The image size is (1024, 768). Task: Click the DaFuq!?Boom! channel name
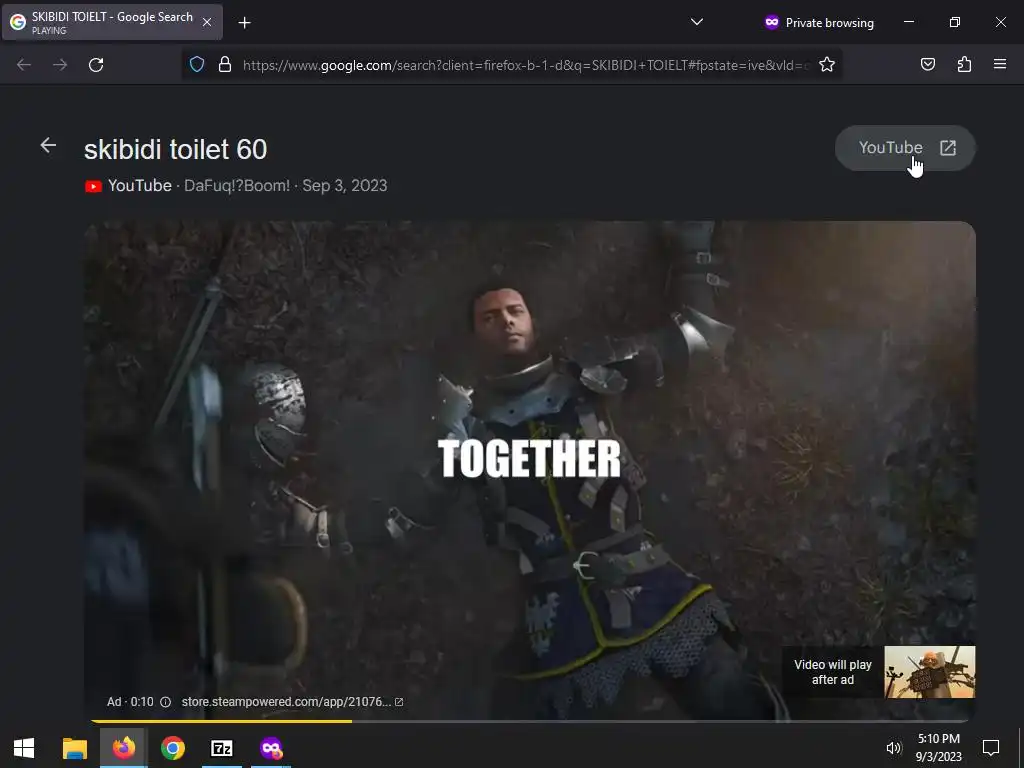pos(237,186)
